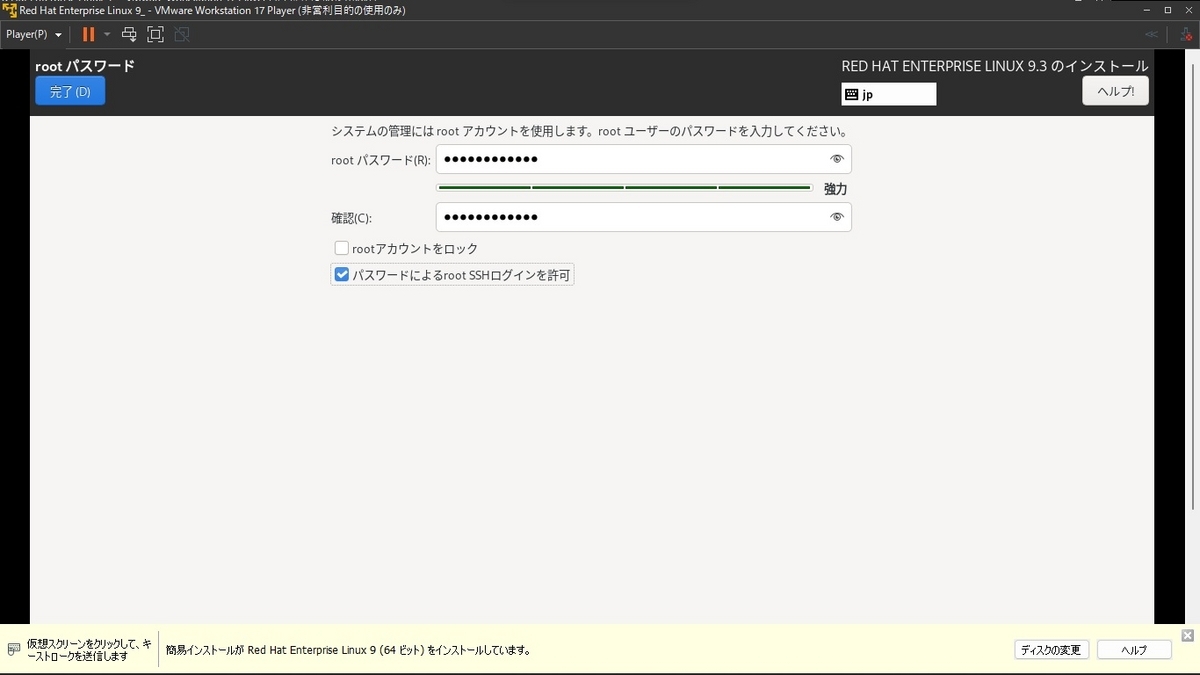Image resolution: width=1200 pixels, height=675 pixels.
Task: Open the Player(P) menu
Action: tap(33, 34)
